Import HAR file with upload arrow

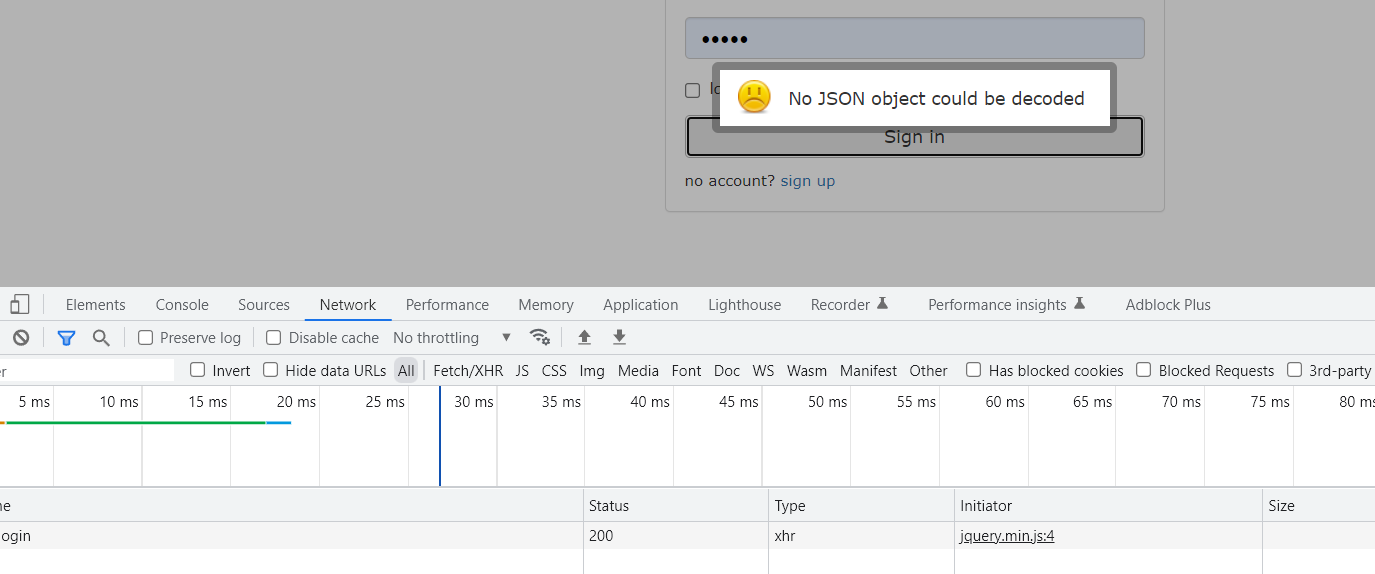point(585,338)
